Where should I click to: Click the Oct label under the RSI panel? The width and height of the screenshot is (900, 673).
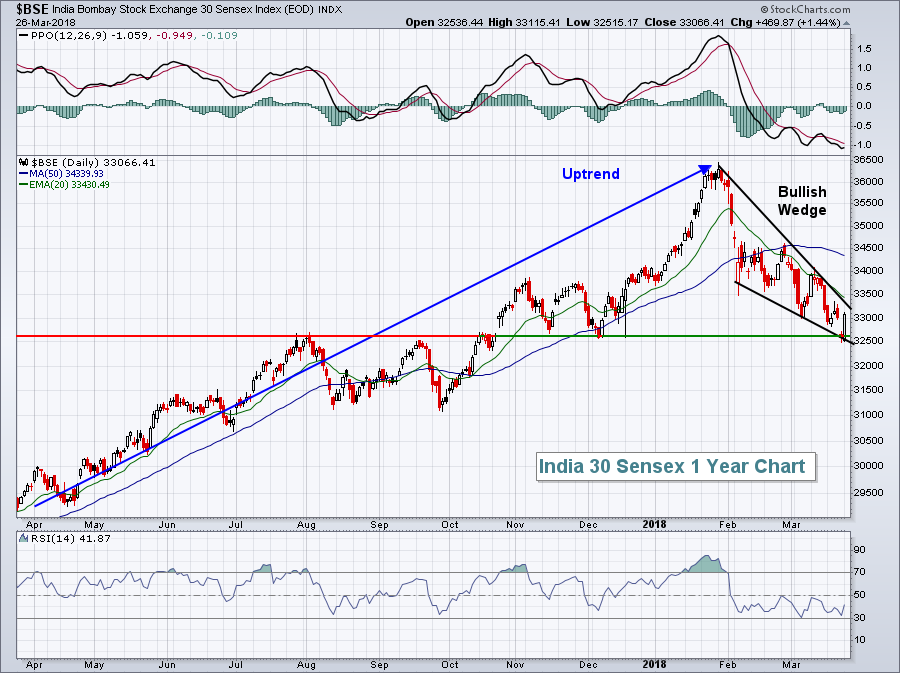point(450,665)
